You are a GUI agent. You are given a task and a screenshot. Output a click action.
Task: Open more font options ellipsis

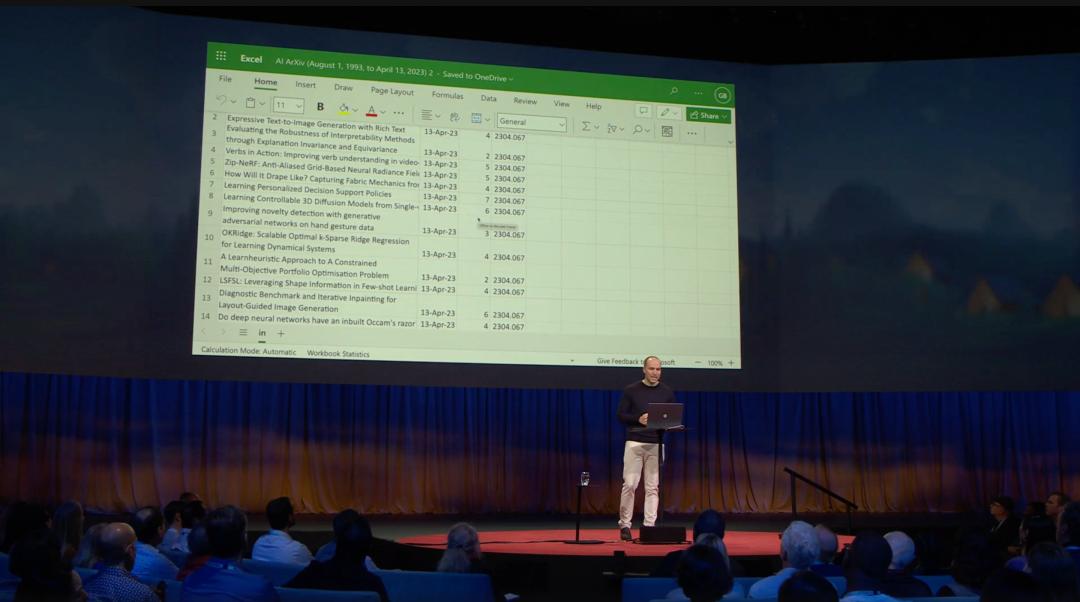pyautogui.click(x=399, y=112)
